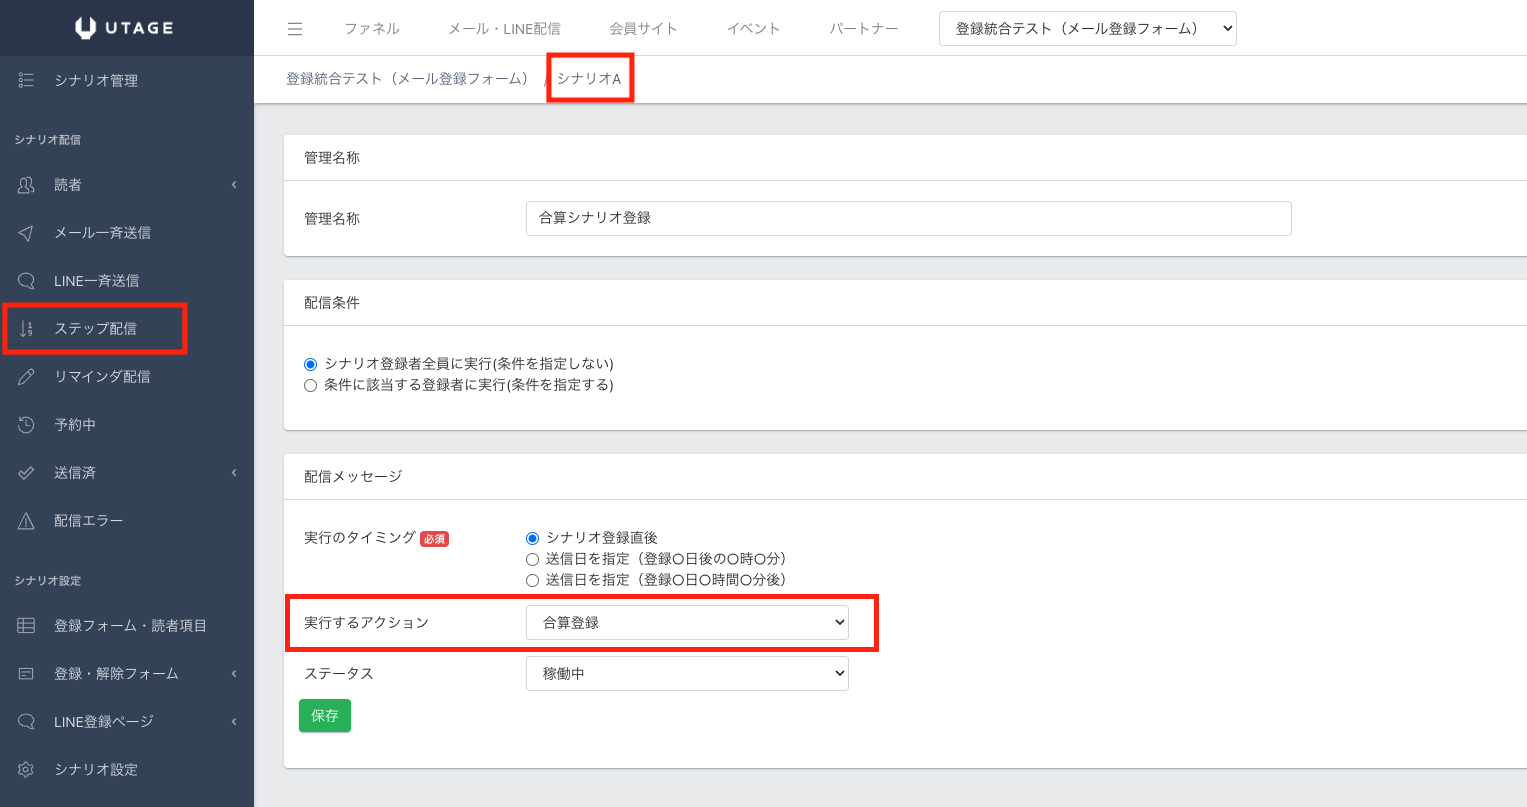Click the 予約中 clock icon

(27, 425)
